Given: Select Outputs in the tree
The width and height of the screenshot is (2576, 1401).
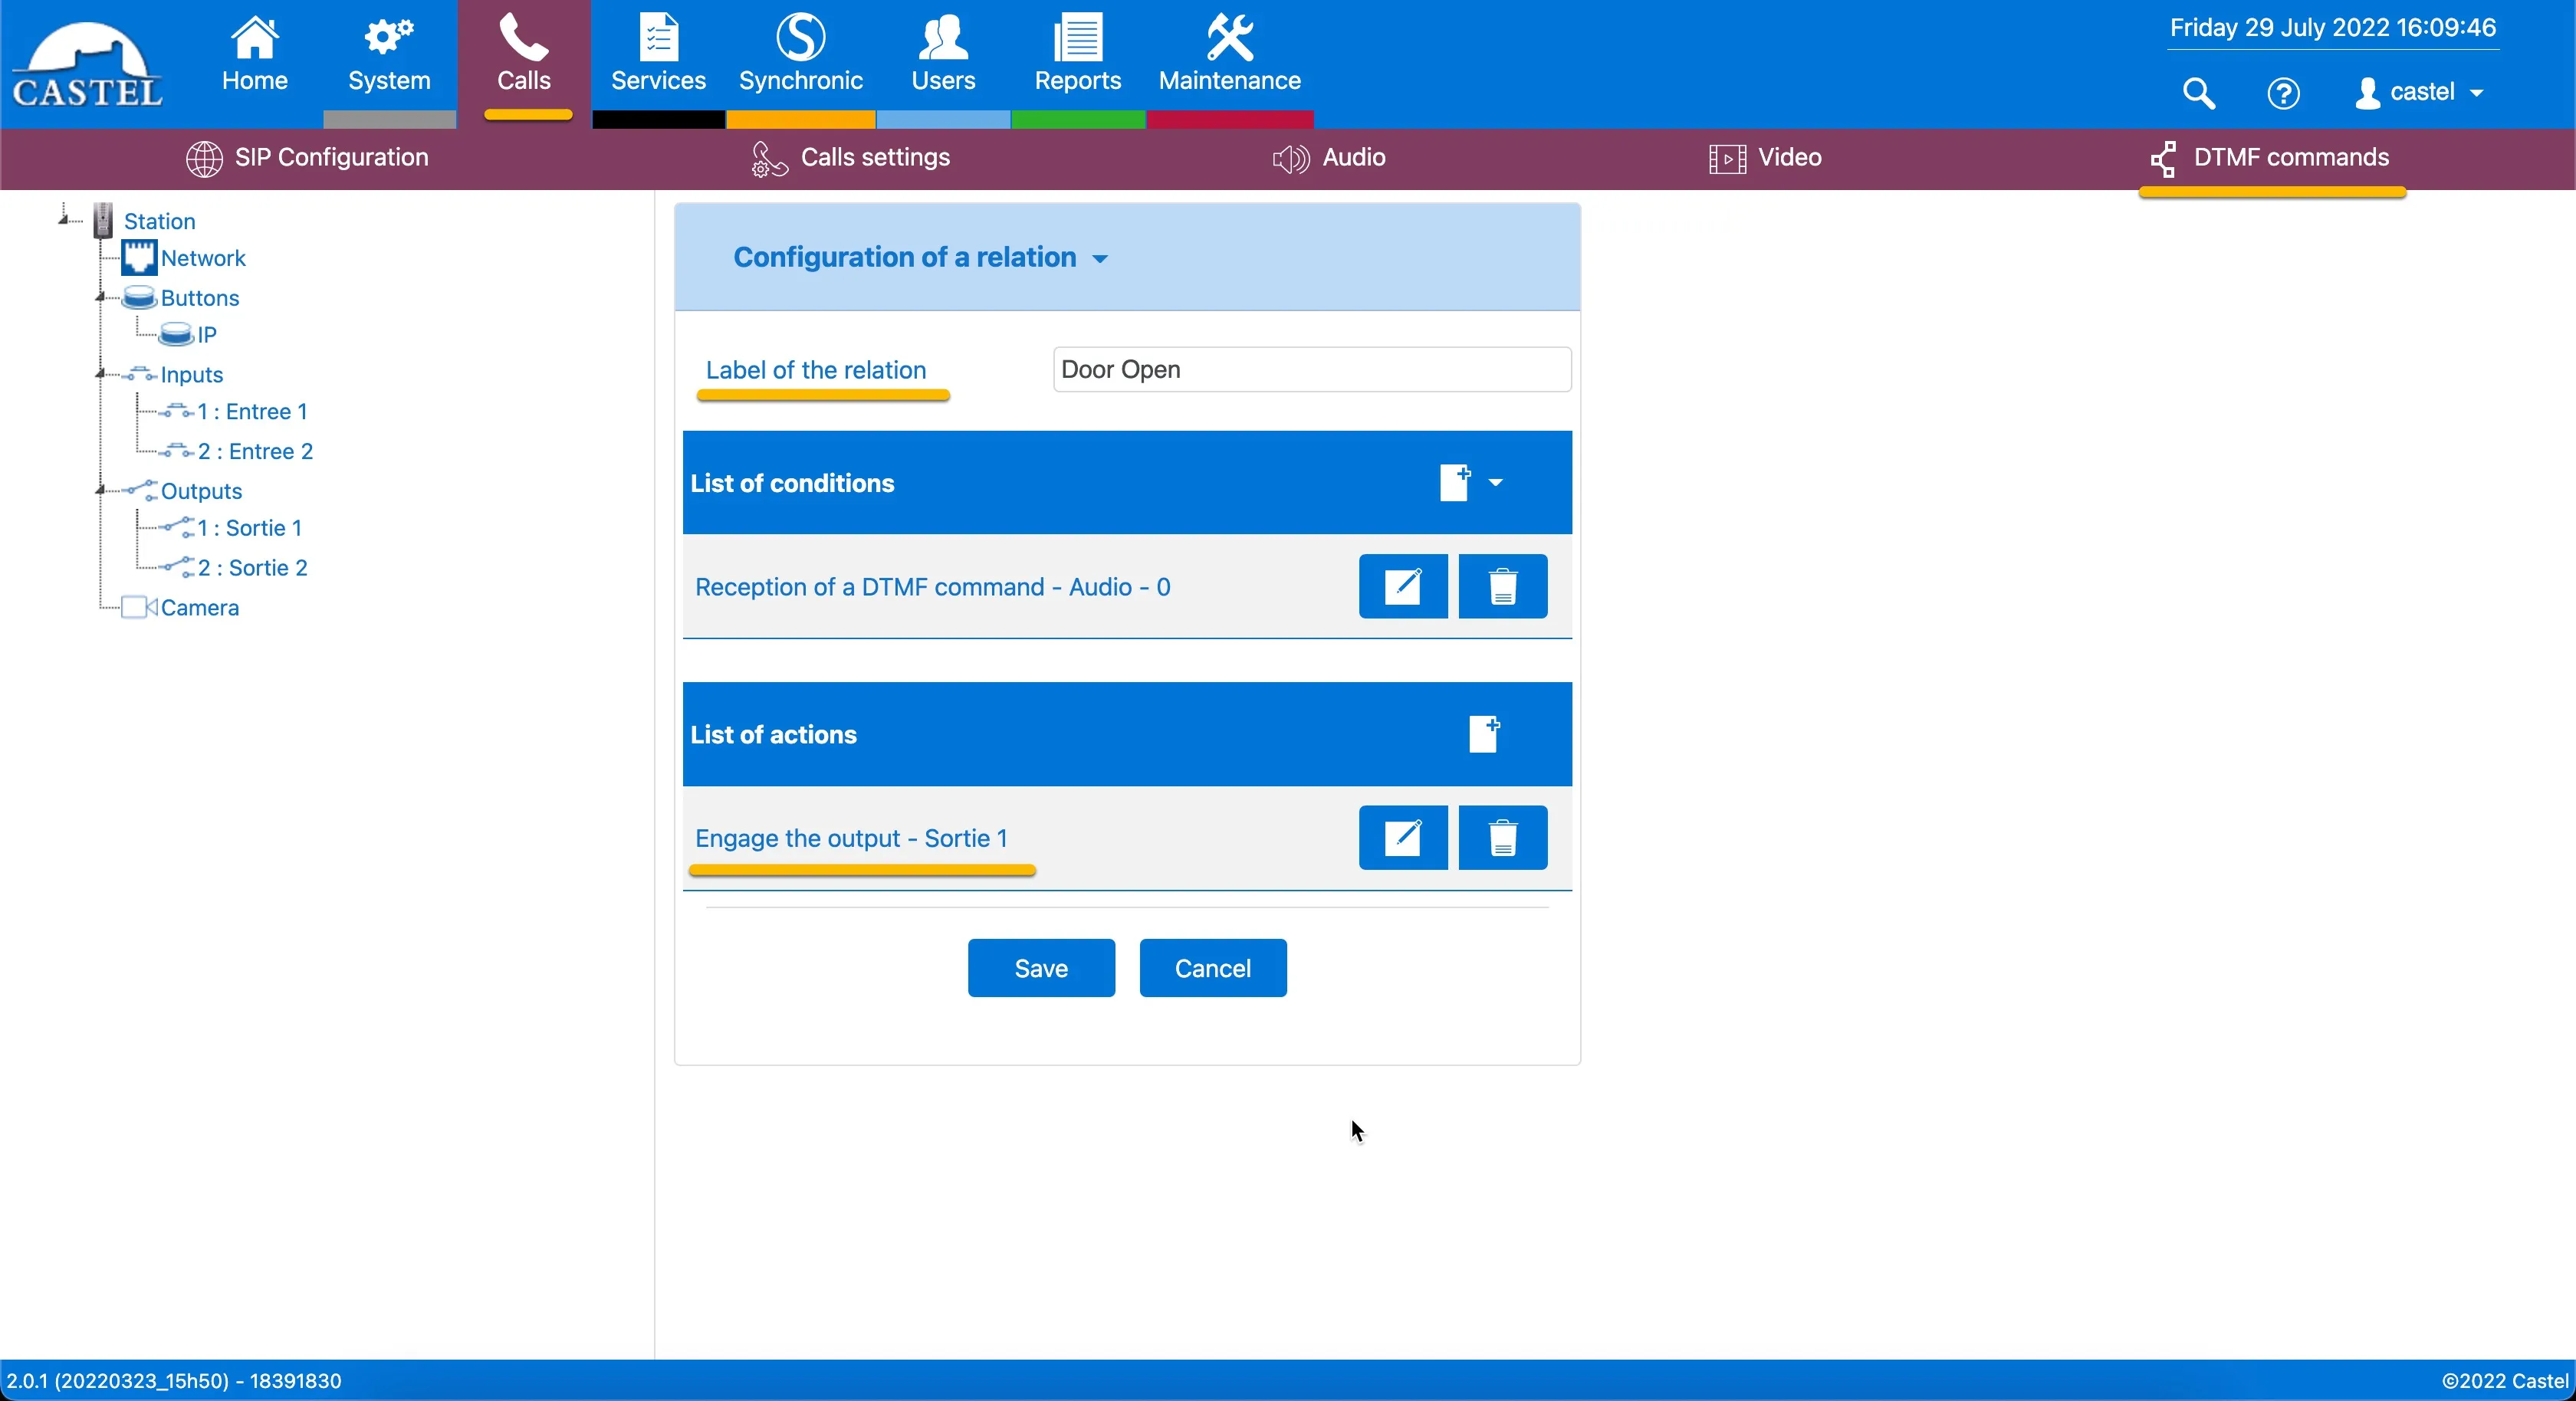Looking at the screenshot, I should point(201,491).
